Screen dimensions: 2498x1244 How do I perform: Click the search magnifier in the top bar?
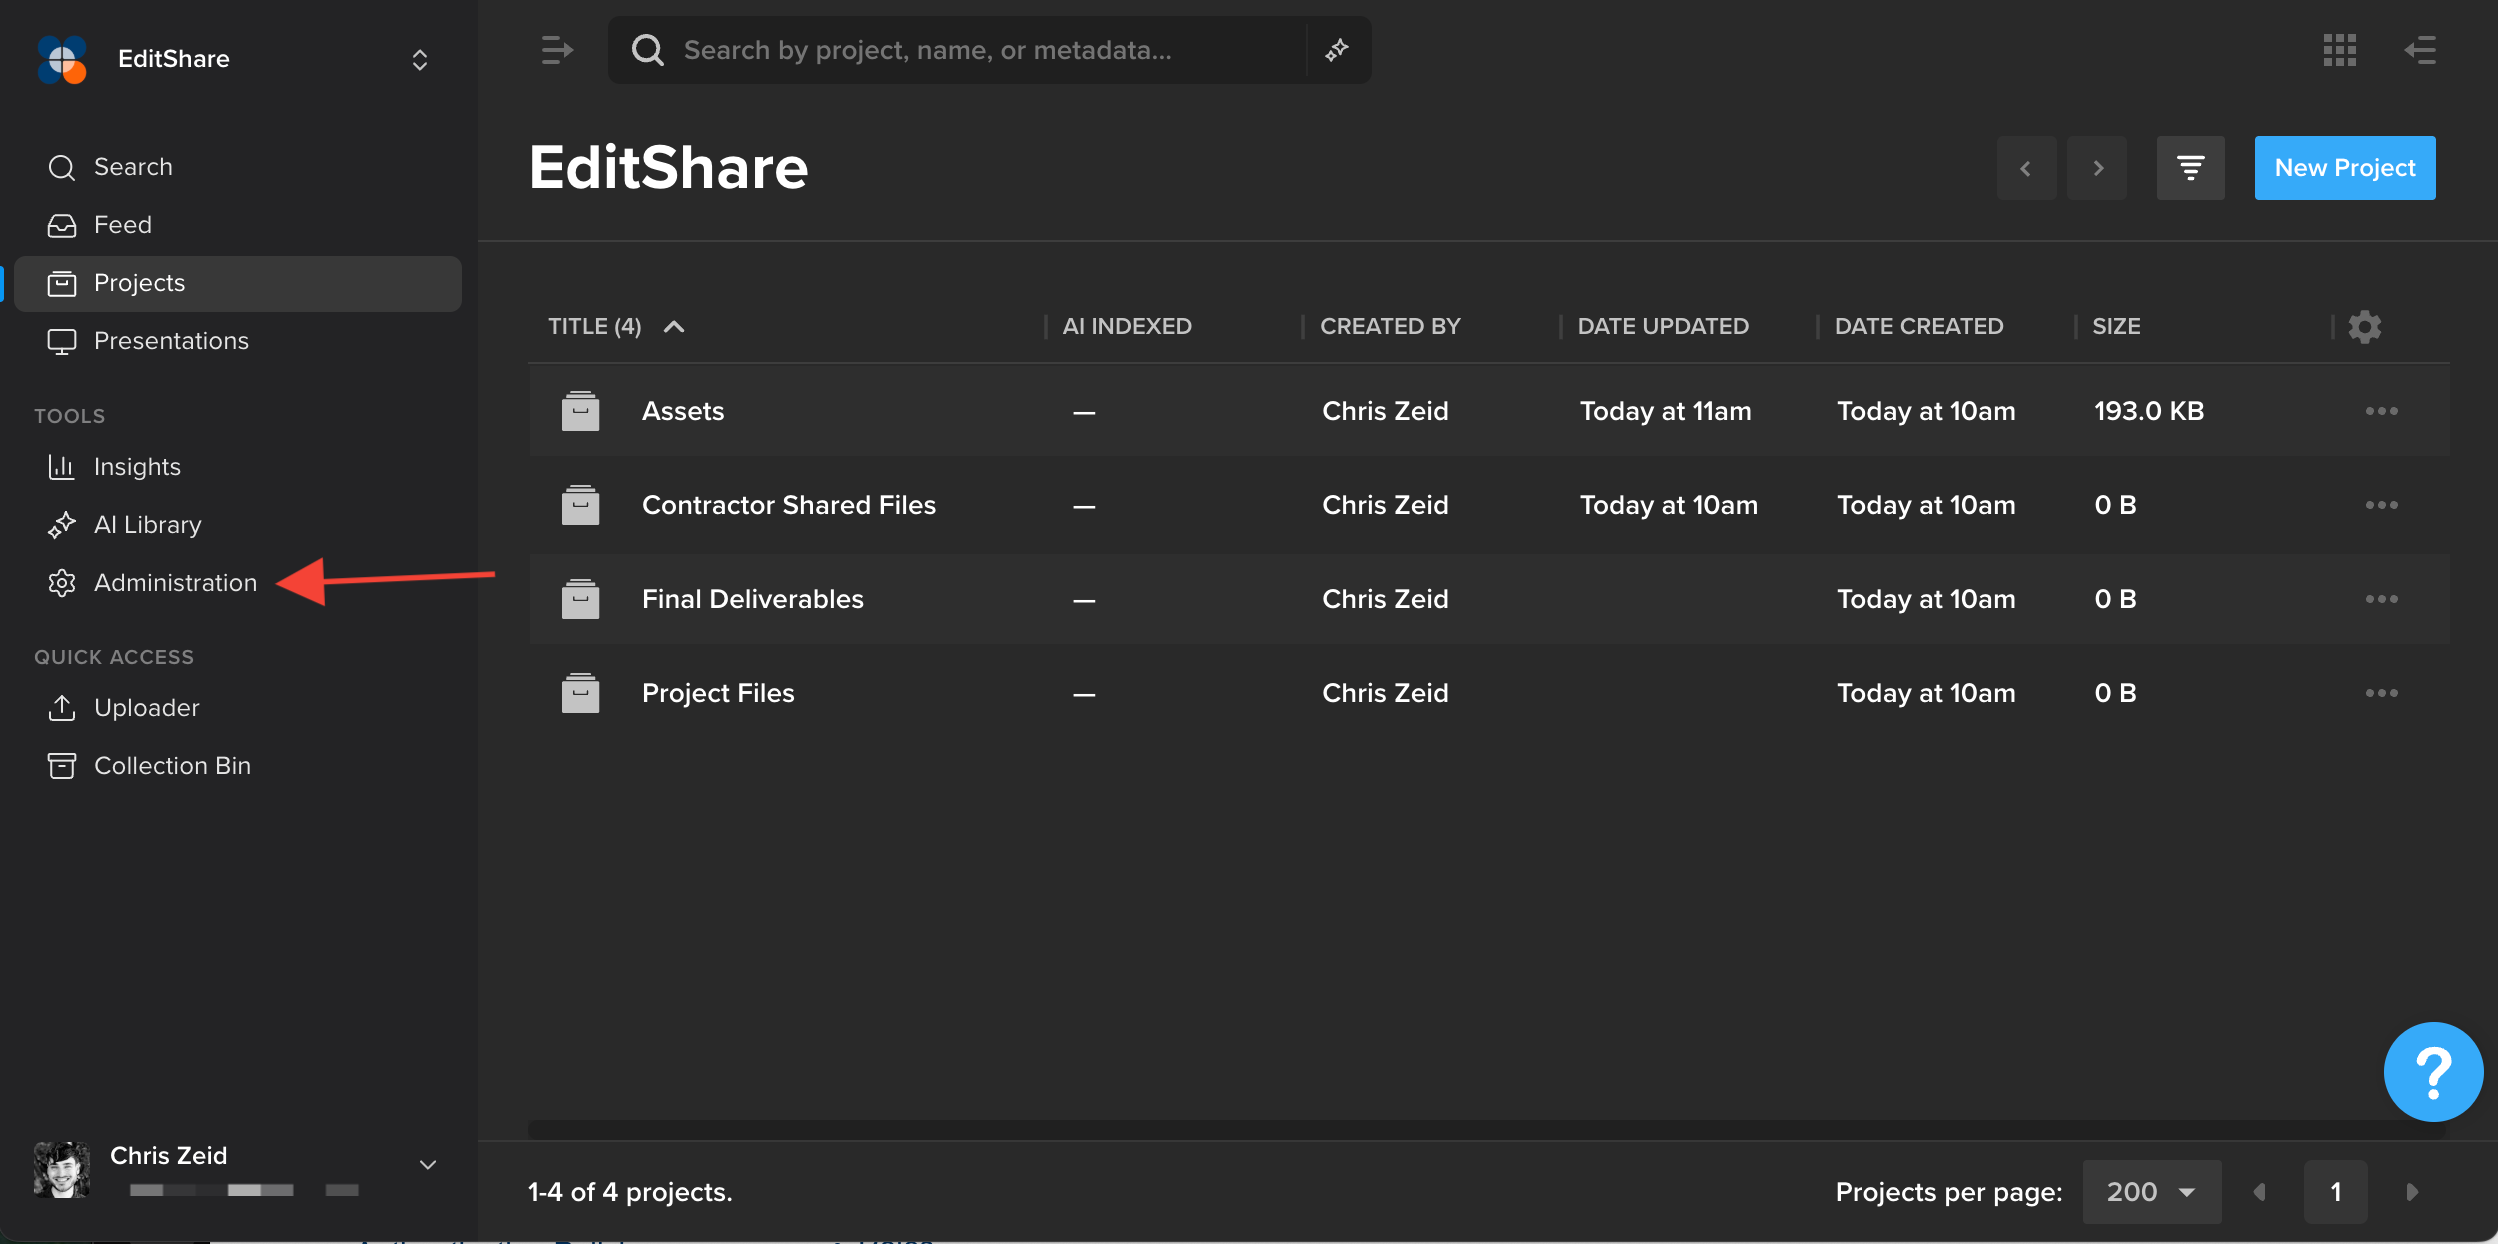(647, 50)
